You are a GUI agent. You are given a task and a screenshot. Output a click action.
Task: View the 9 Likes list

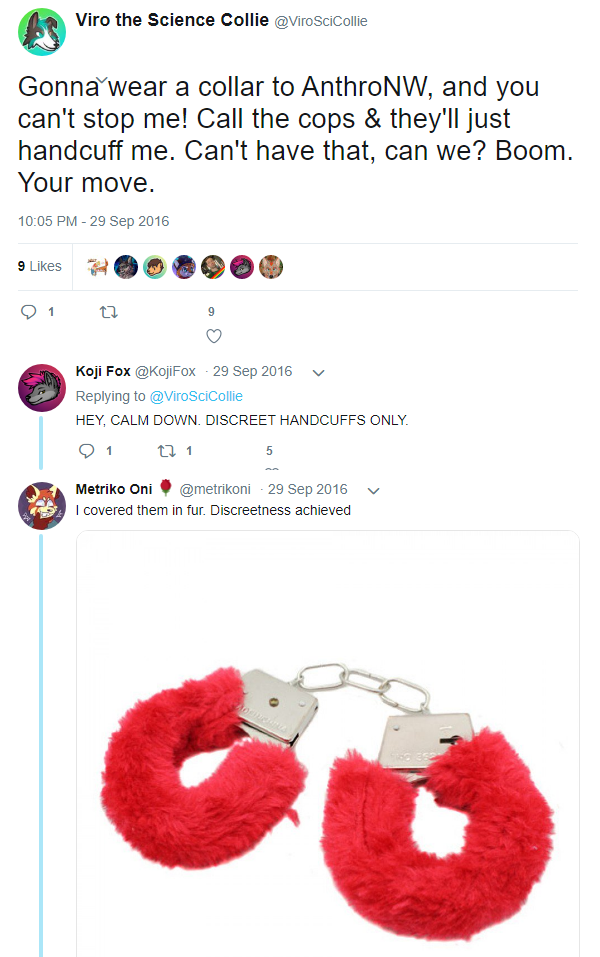coord(40,266)
